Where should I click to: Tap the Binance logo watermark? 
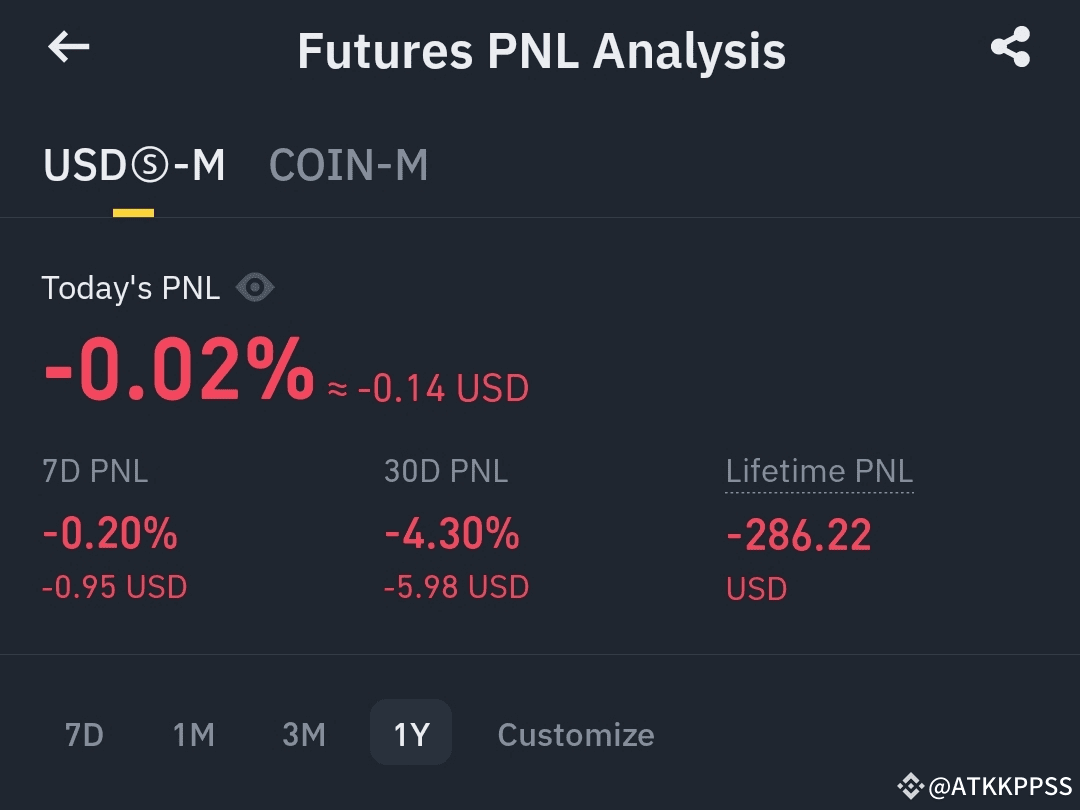click(910, 786)
